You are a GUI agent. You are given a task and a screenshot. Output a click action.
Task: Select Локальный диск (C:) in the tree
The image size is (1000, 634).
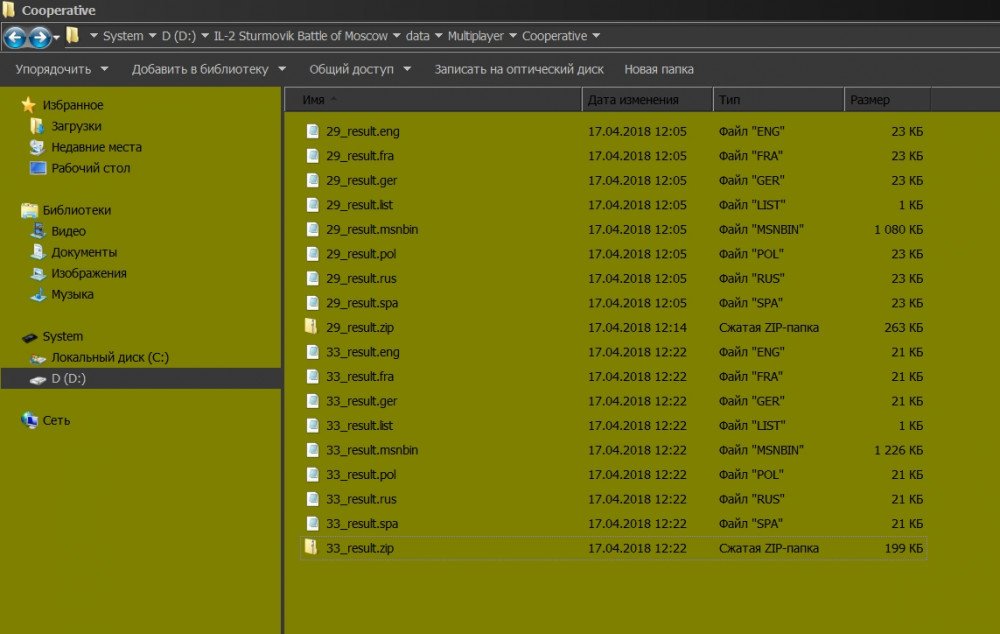[109, 358]
